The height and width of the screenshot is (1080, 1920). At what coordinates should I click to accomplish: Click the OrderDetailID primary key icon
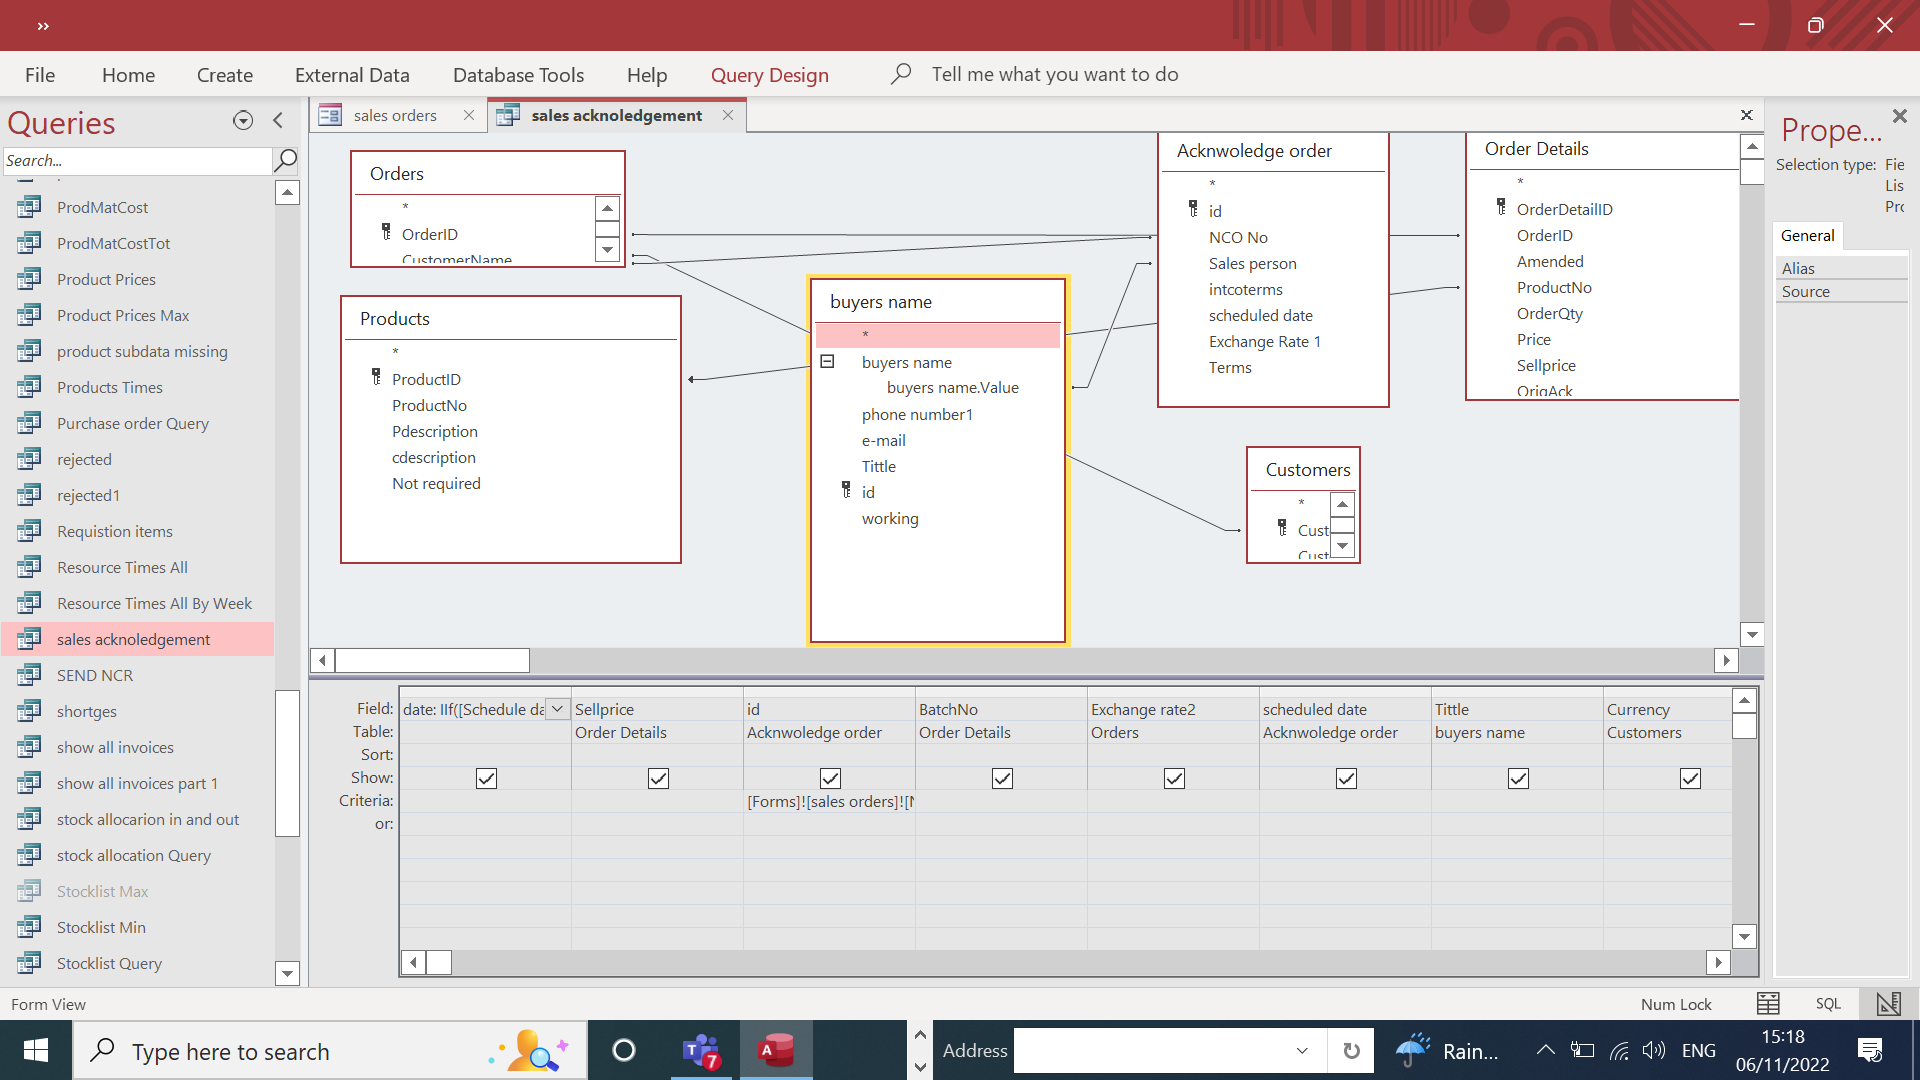pyautogui.click(x=1501, y=207)
